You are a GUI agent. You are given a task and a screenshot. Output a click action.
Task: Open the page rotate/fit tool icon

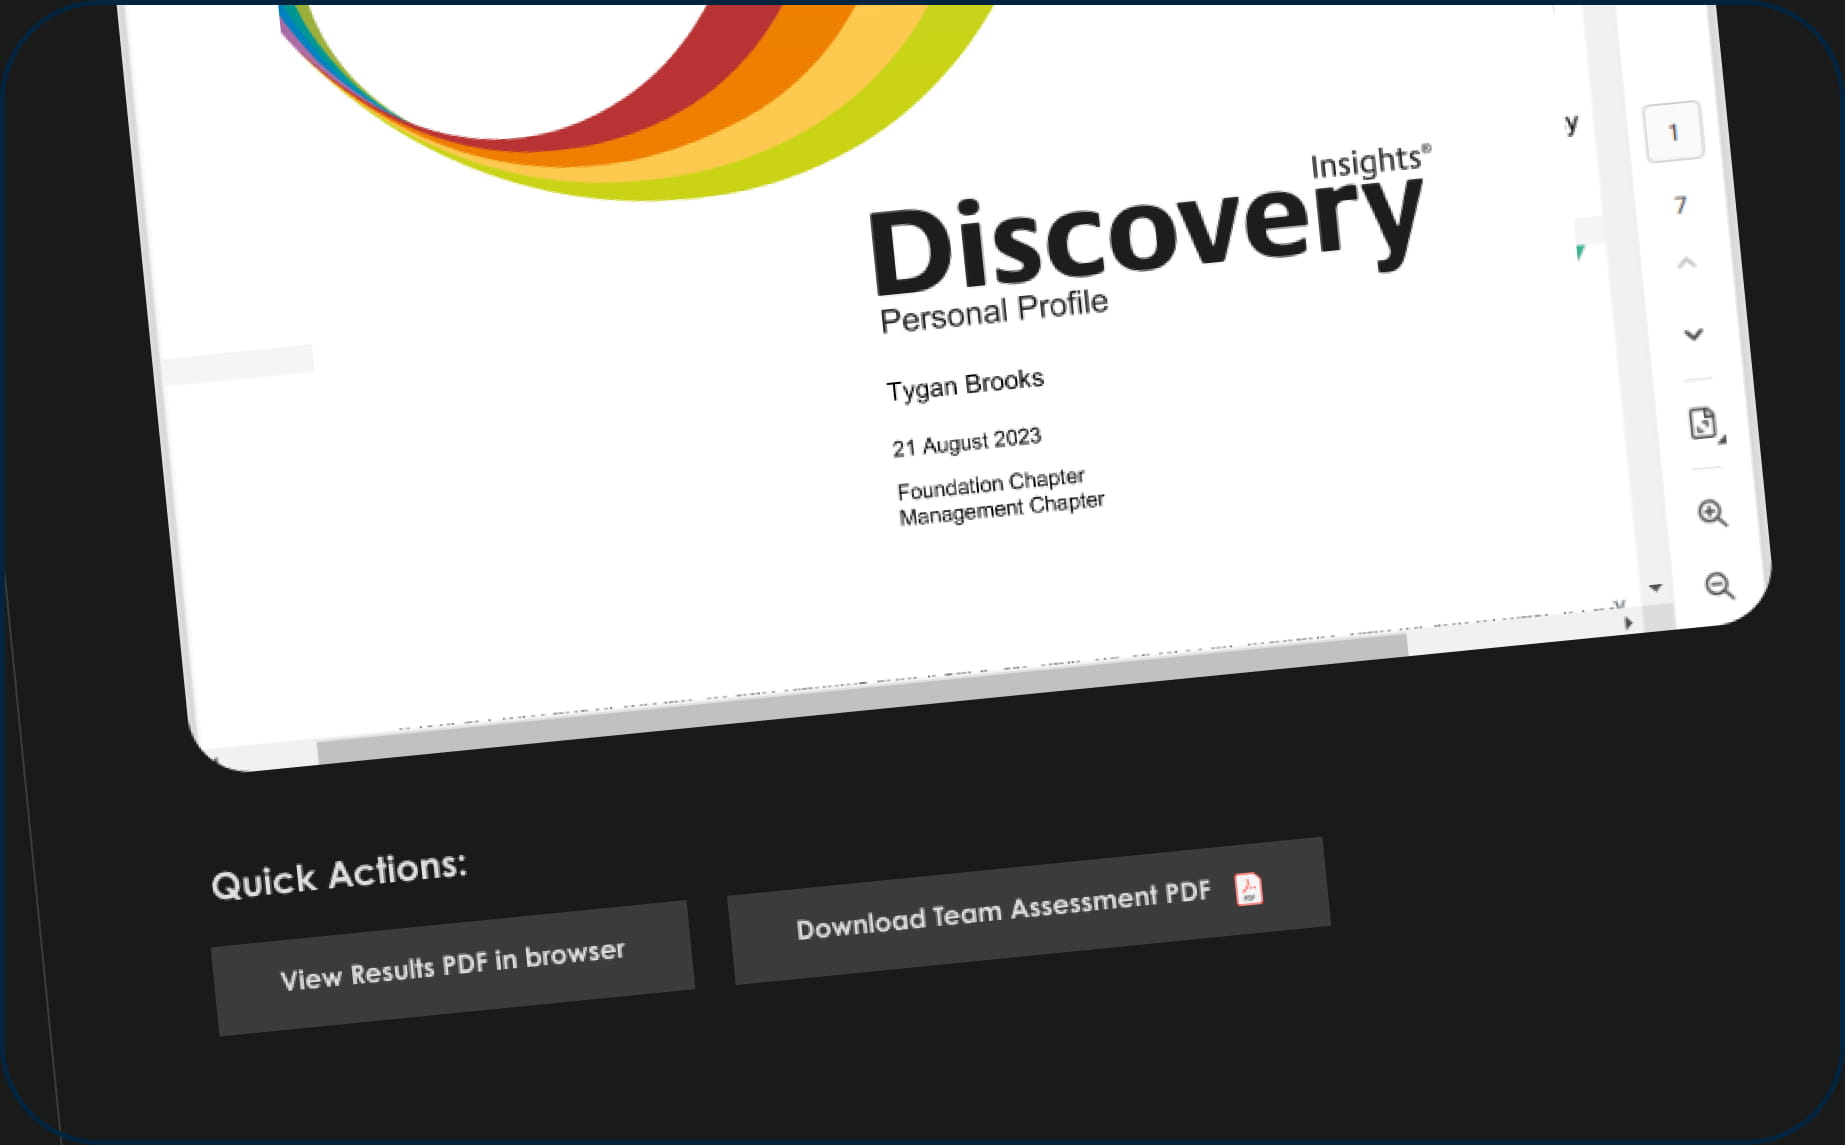coord(1704,424)
